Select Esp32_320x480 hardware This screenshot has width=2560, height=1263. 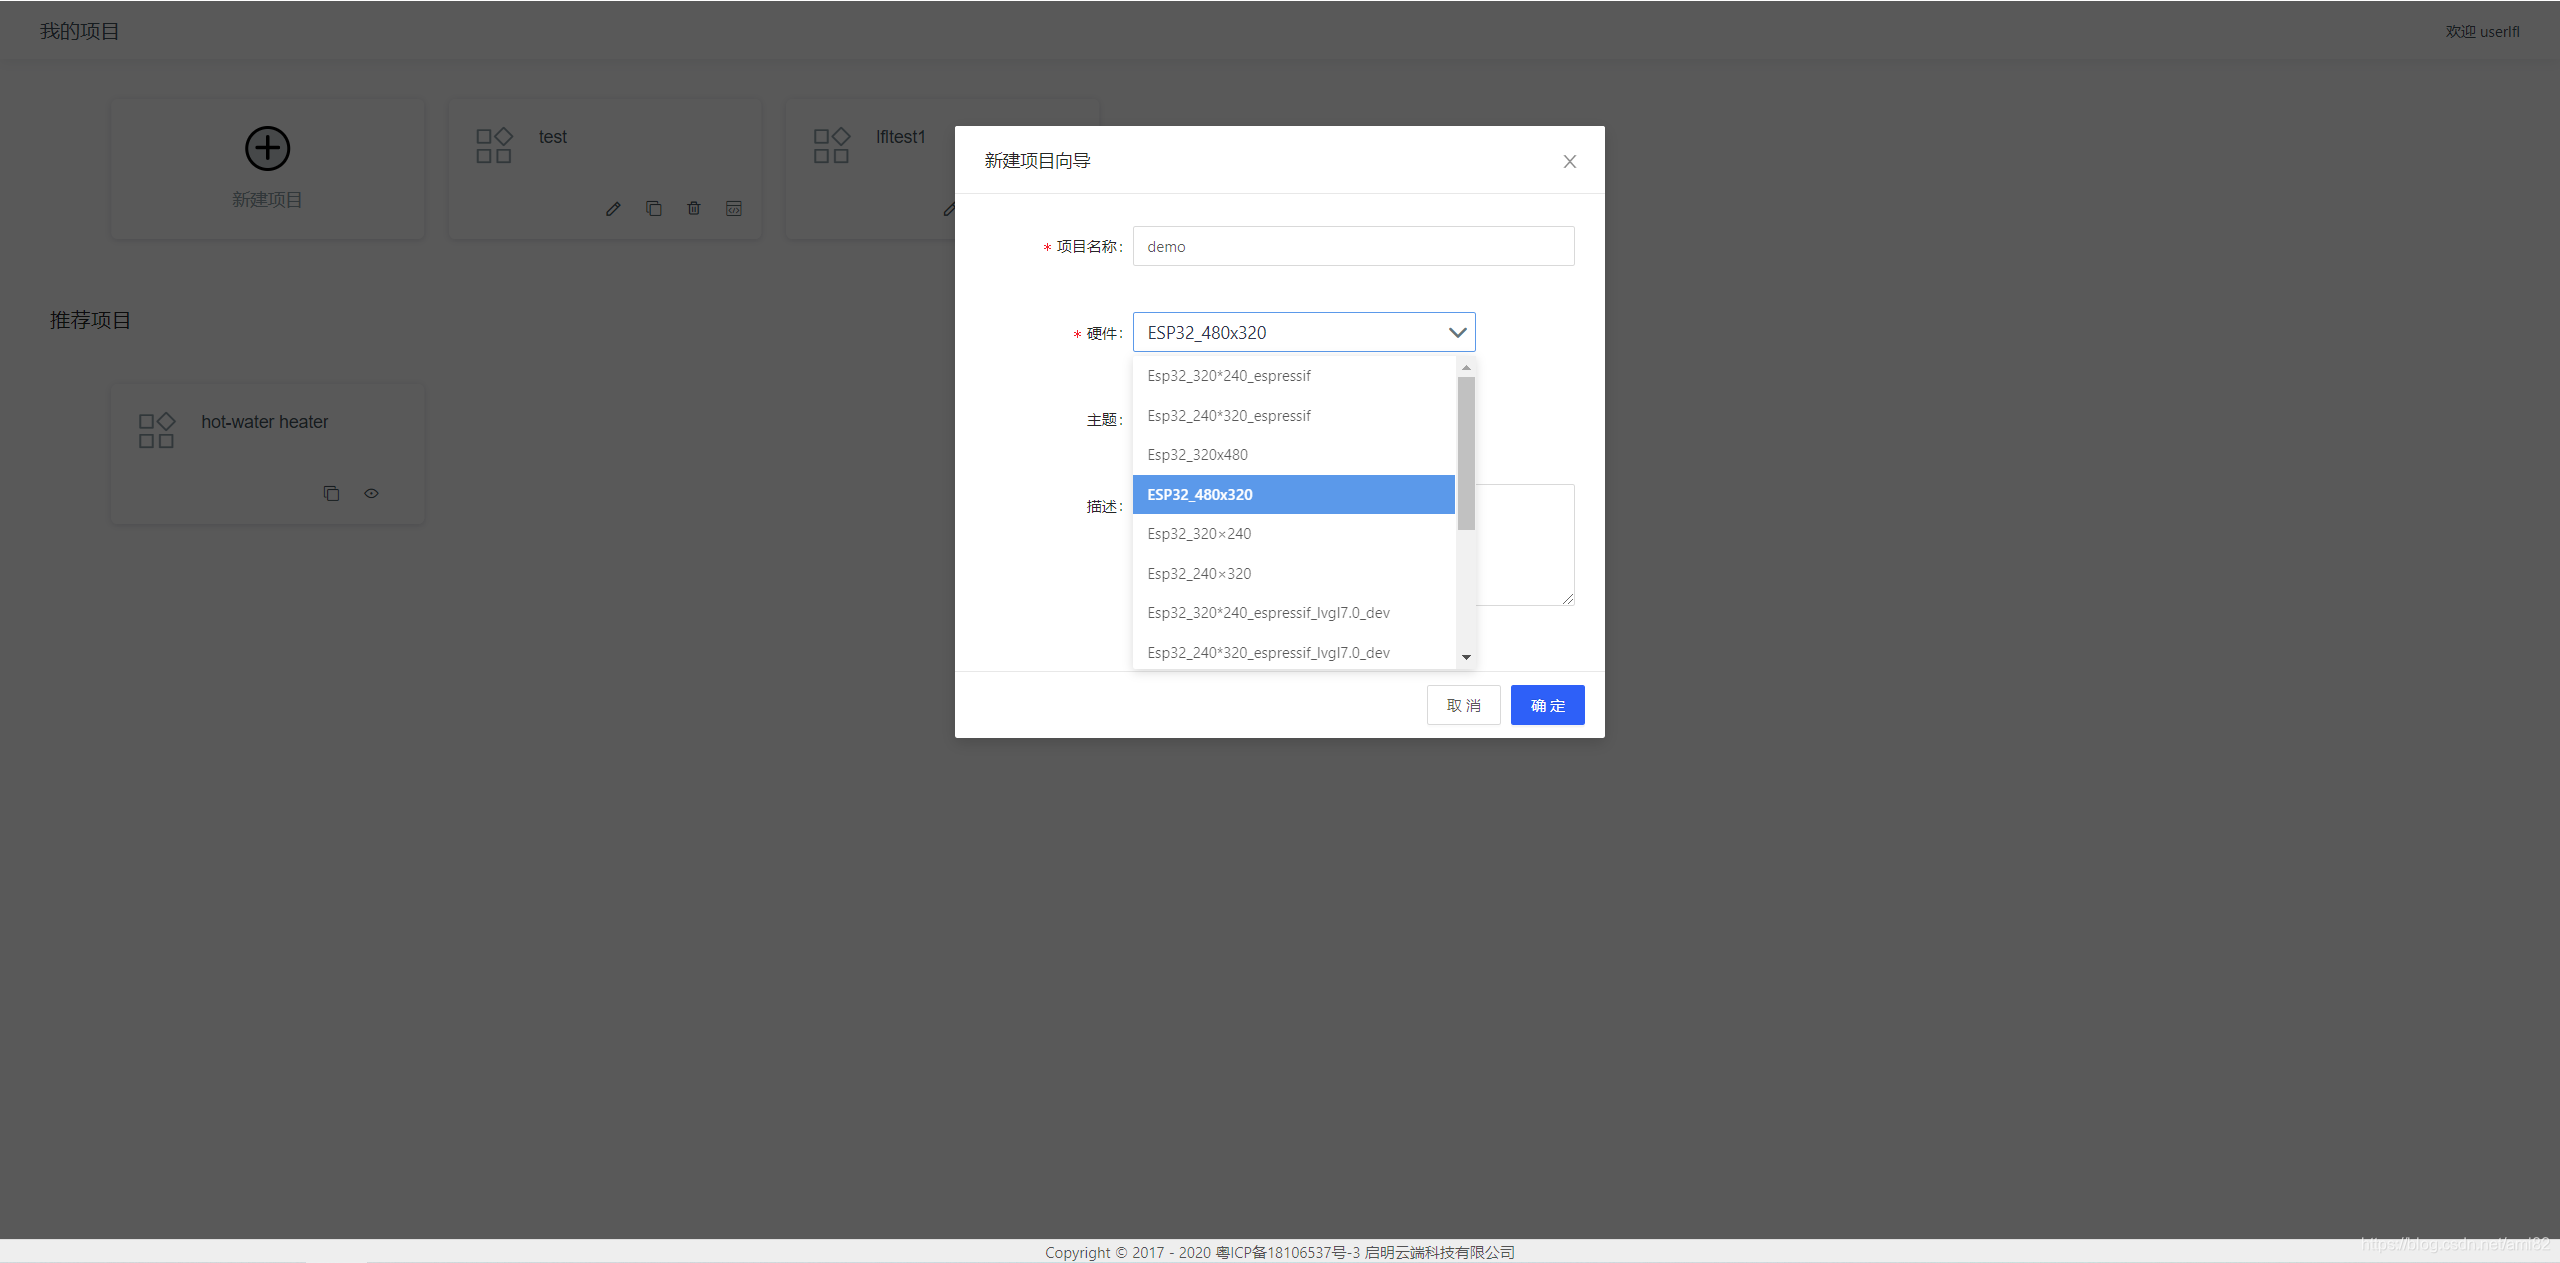pos(1293,455)
